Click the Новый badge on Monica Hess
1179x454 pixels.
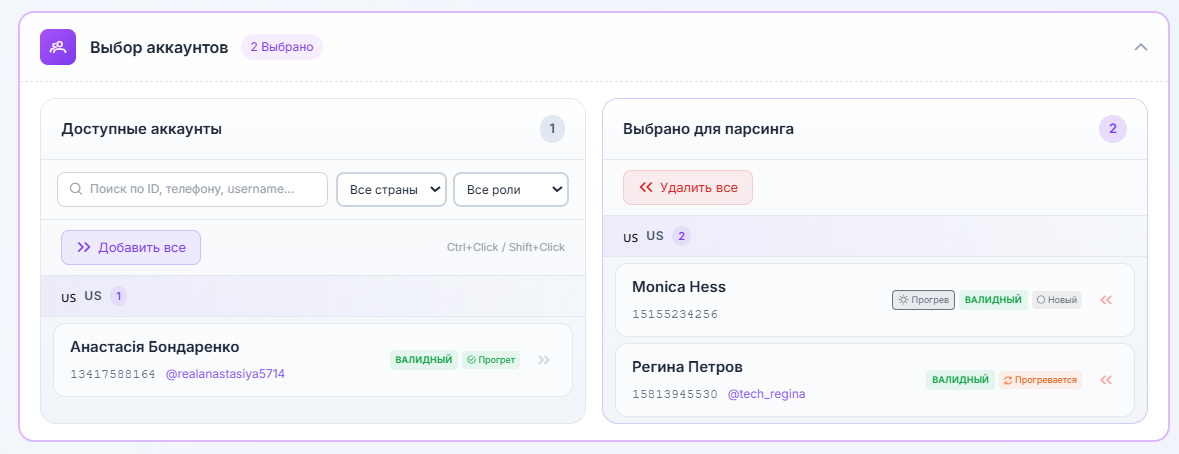point(1056,300)
